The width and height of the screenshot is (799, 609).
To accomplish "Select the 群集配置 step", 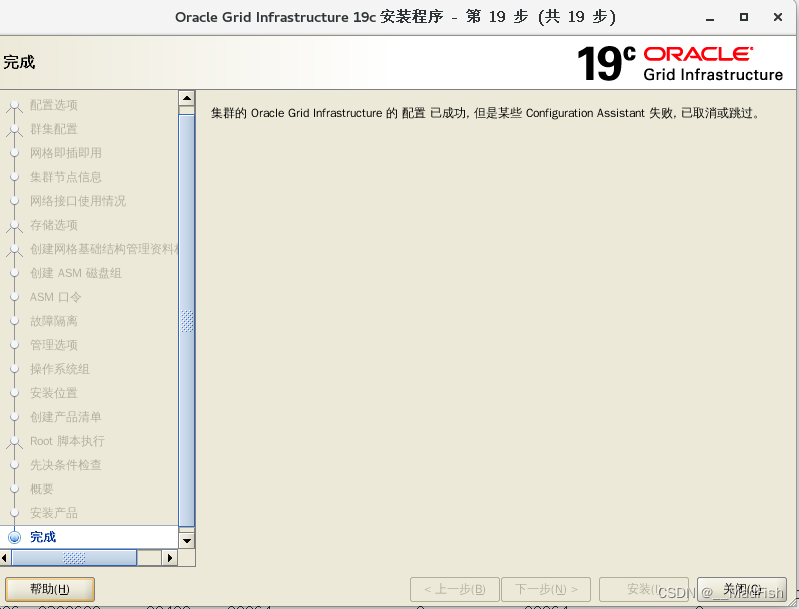I will 54,129.
